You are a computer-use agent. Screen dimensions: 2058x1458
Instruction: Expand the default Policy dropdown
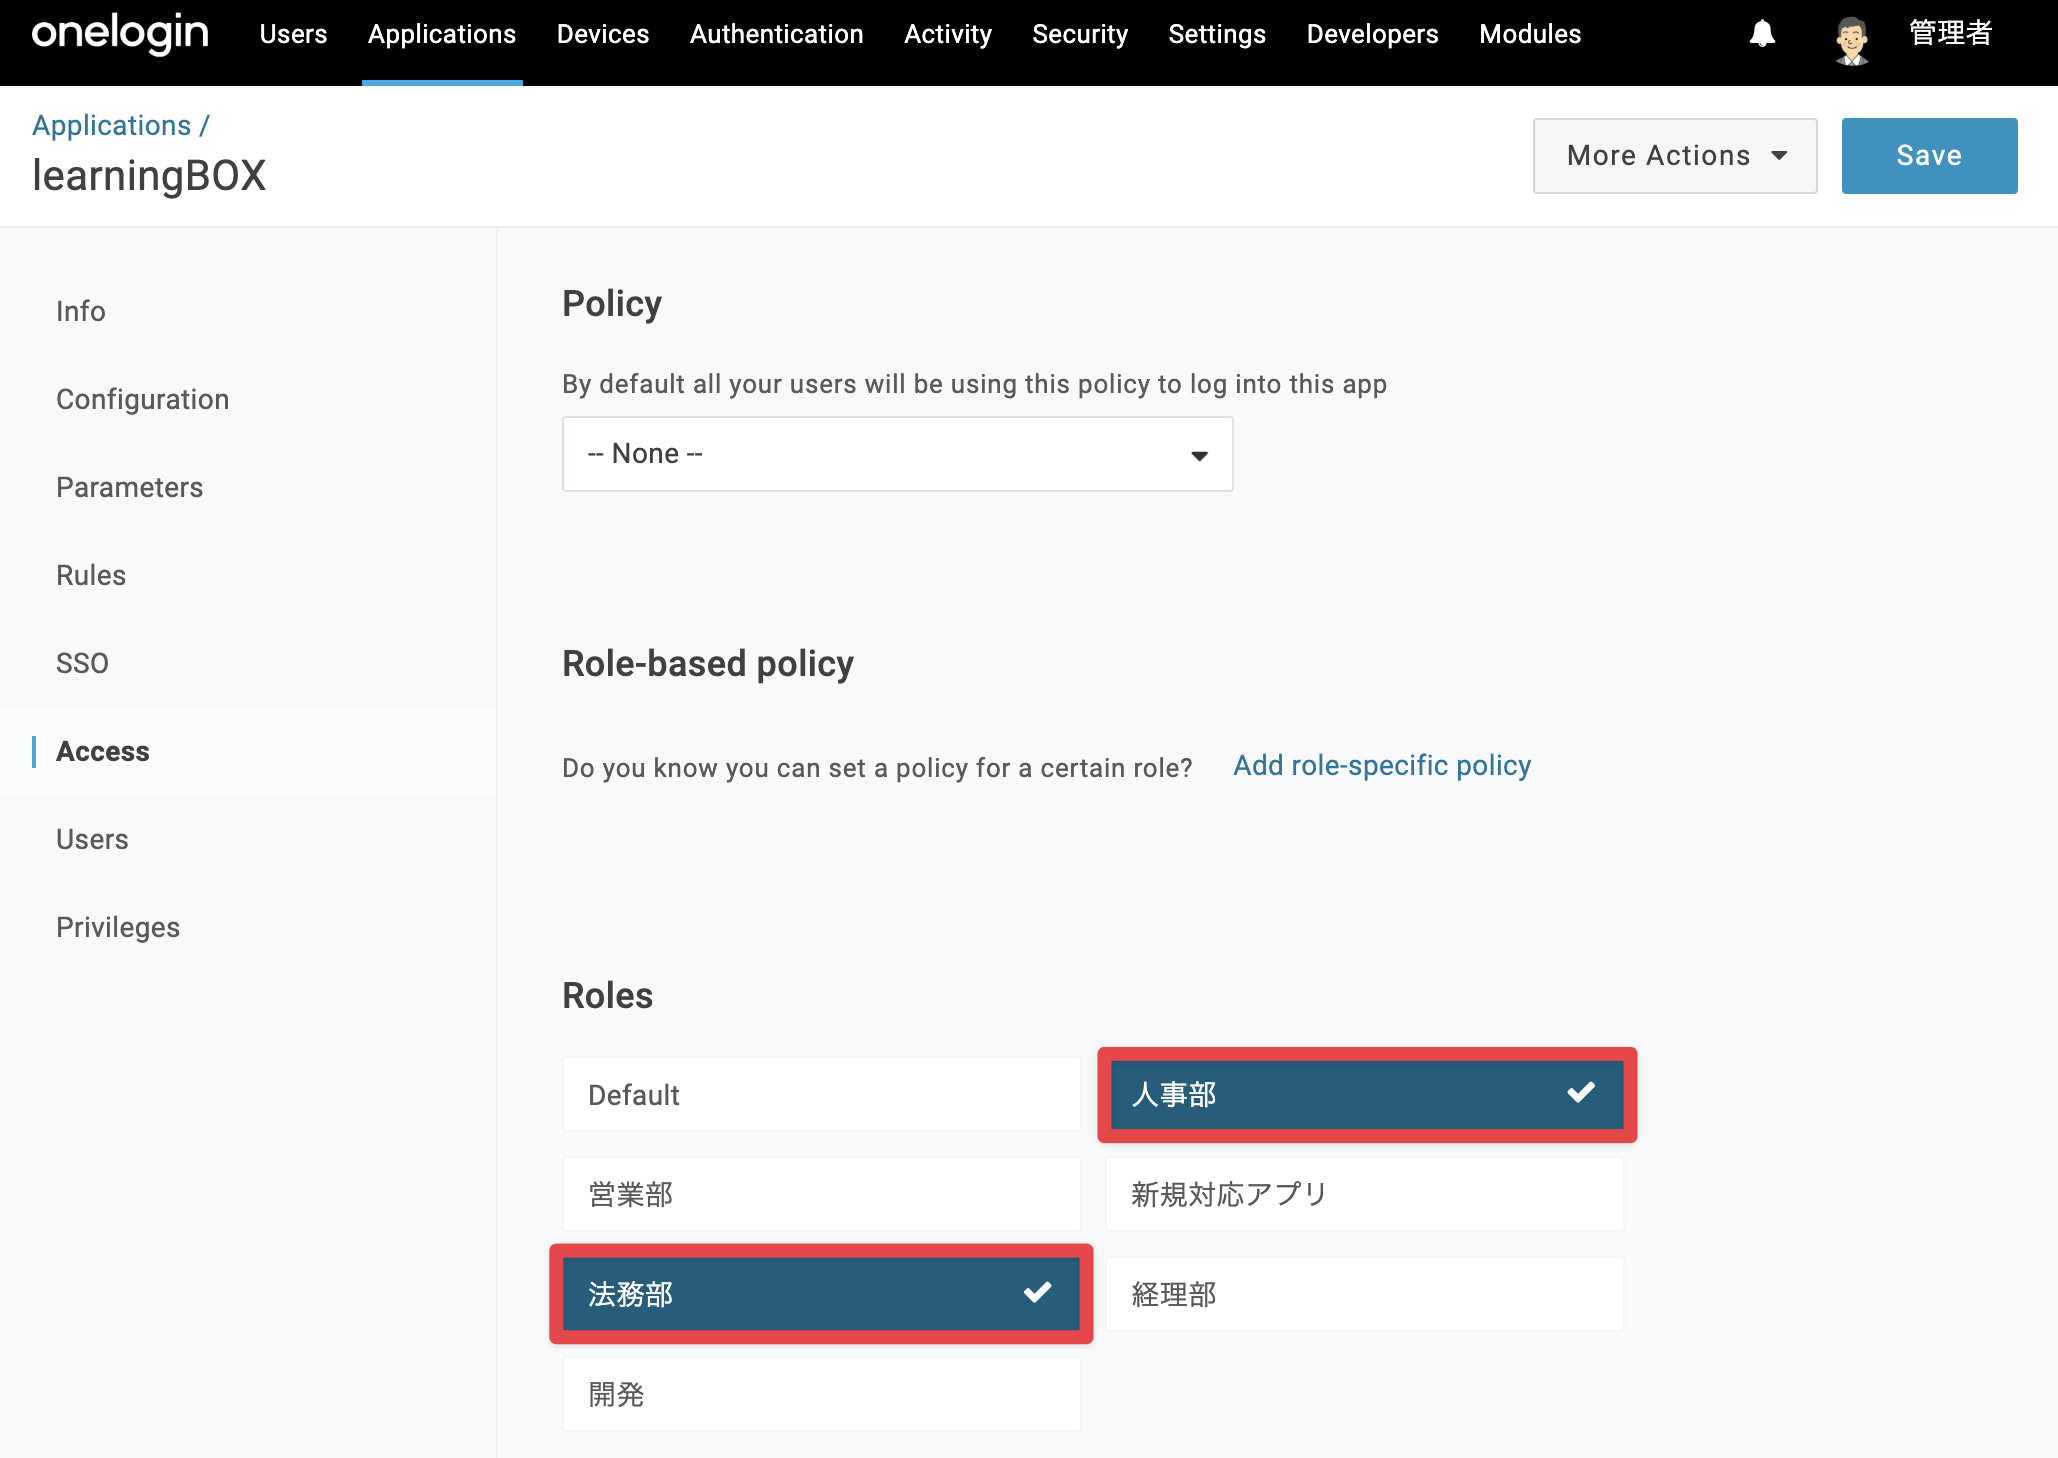point(898,454)
